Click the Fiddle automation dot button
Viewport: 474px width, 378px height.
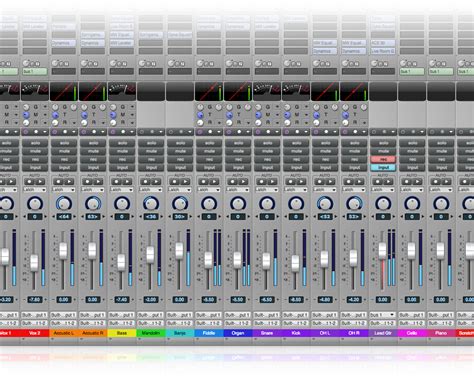point(204,182)
